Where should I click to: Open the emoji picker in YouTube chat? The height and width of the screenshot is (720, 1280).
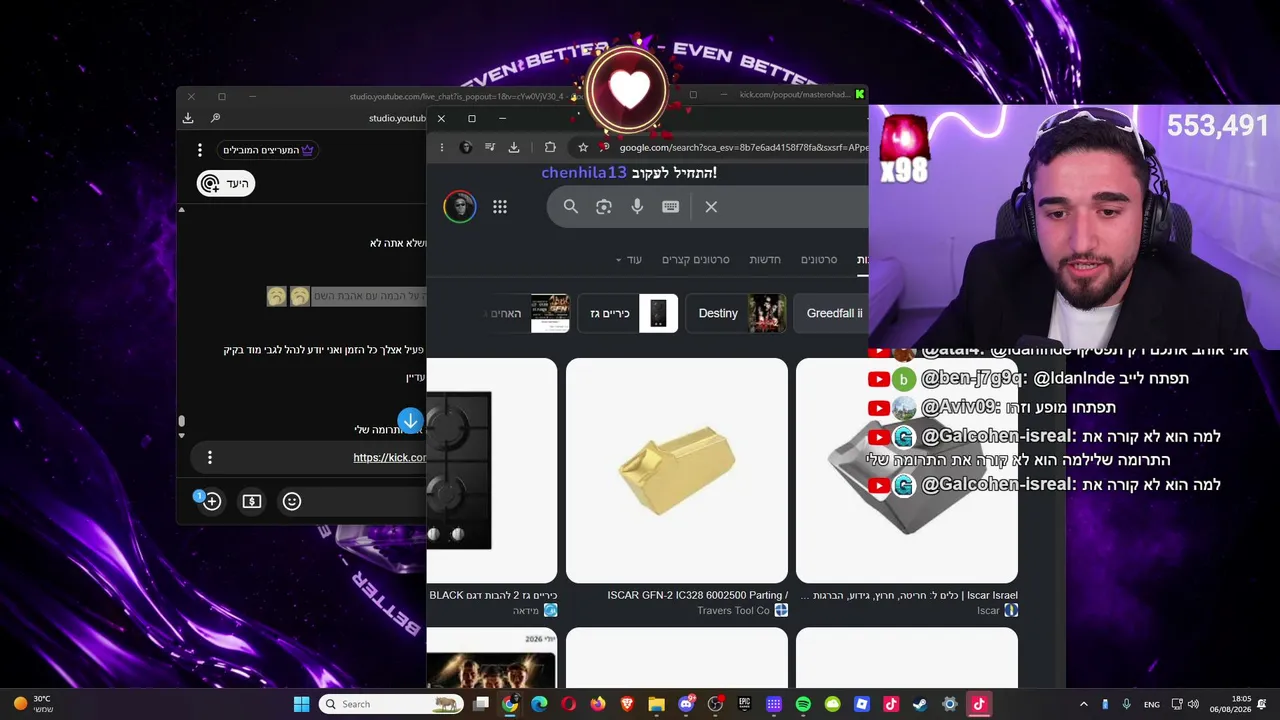point(292,501)
